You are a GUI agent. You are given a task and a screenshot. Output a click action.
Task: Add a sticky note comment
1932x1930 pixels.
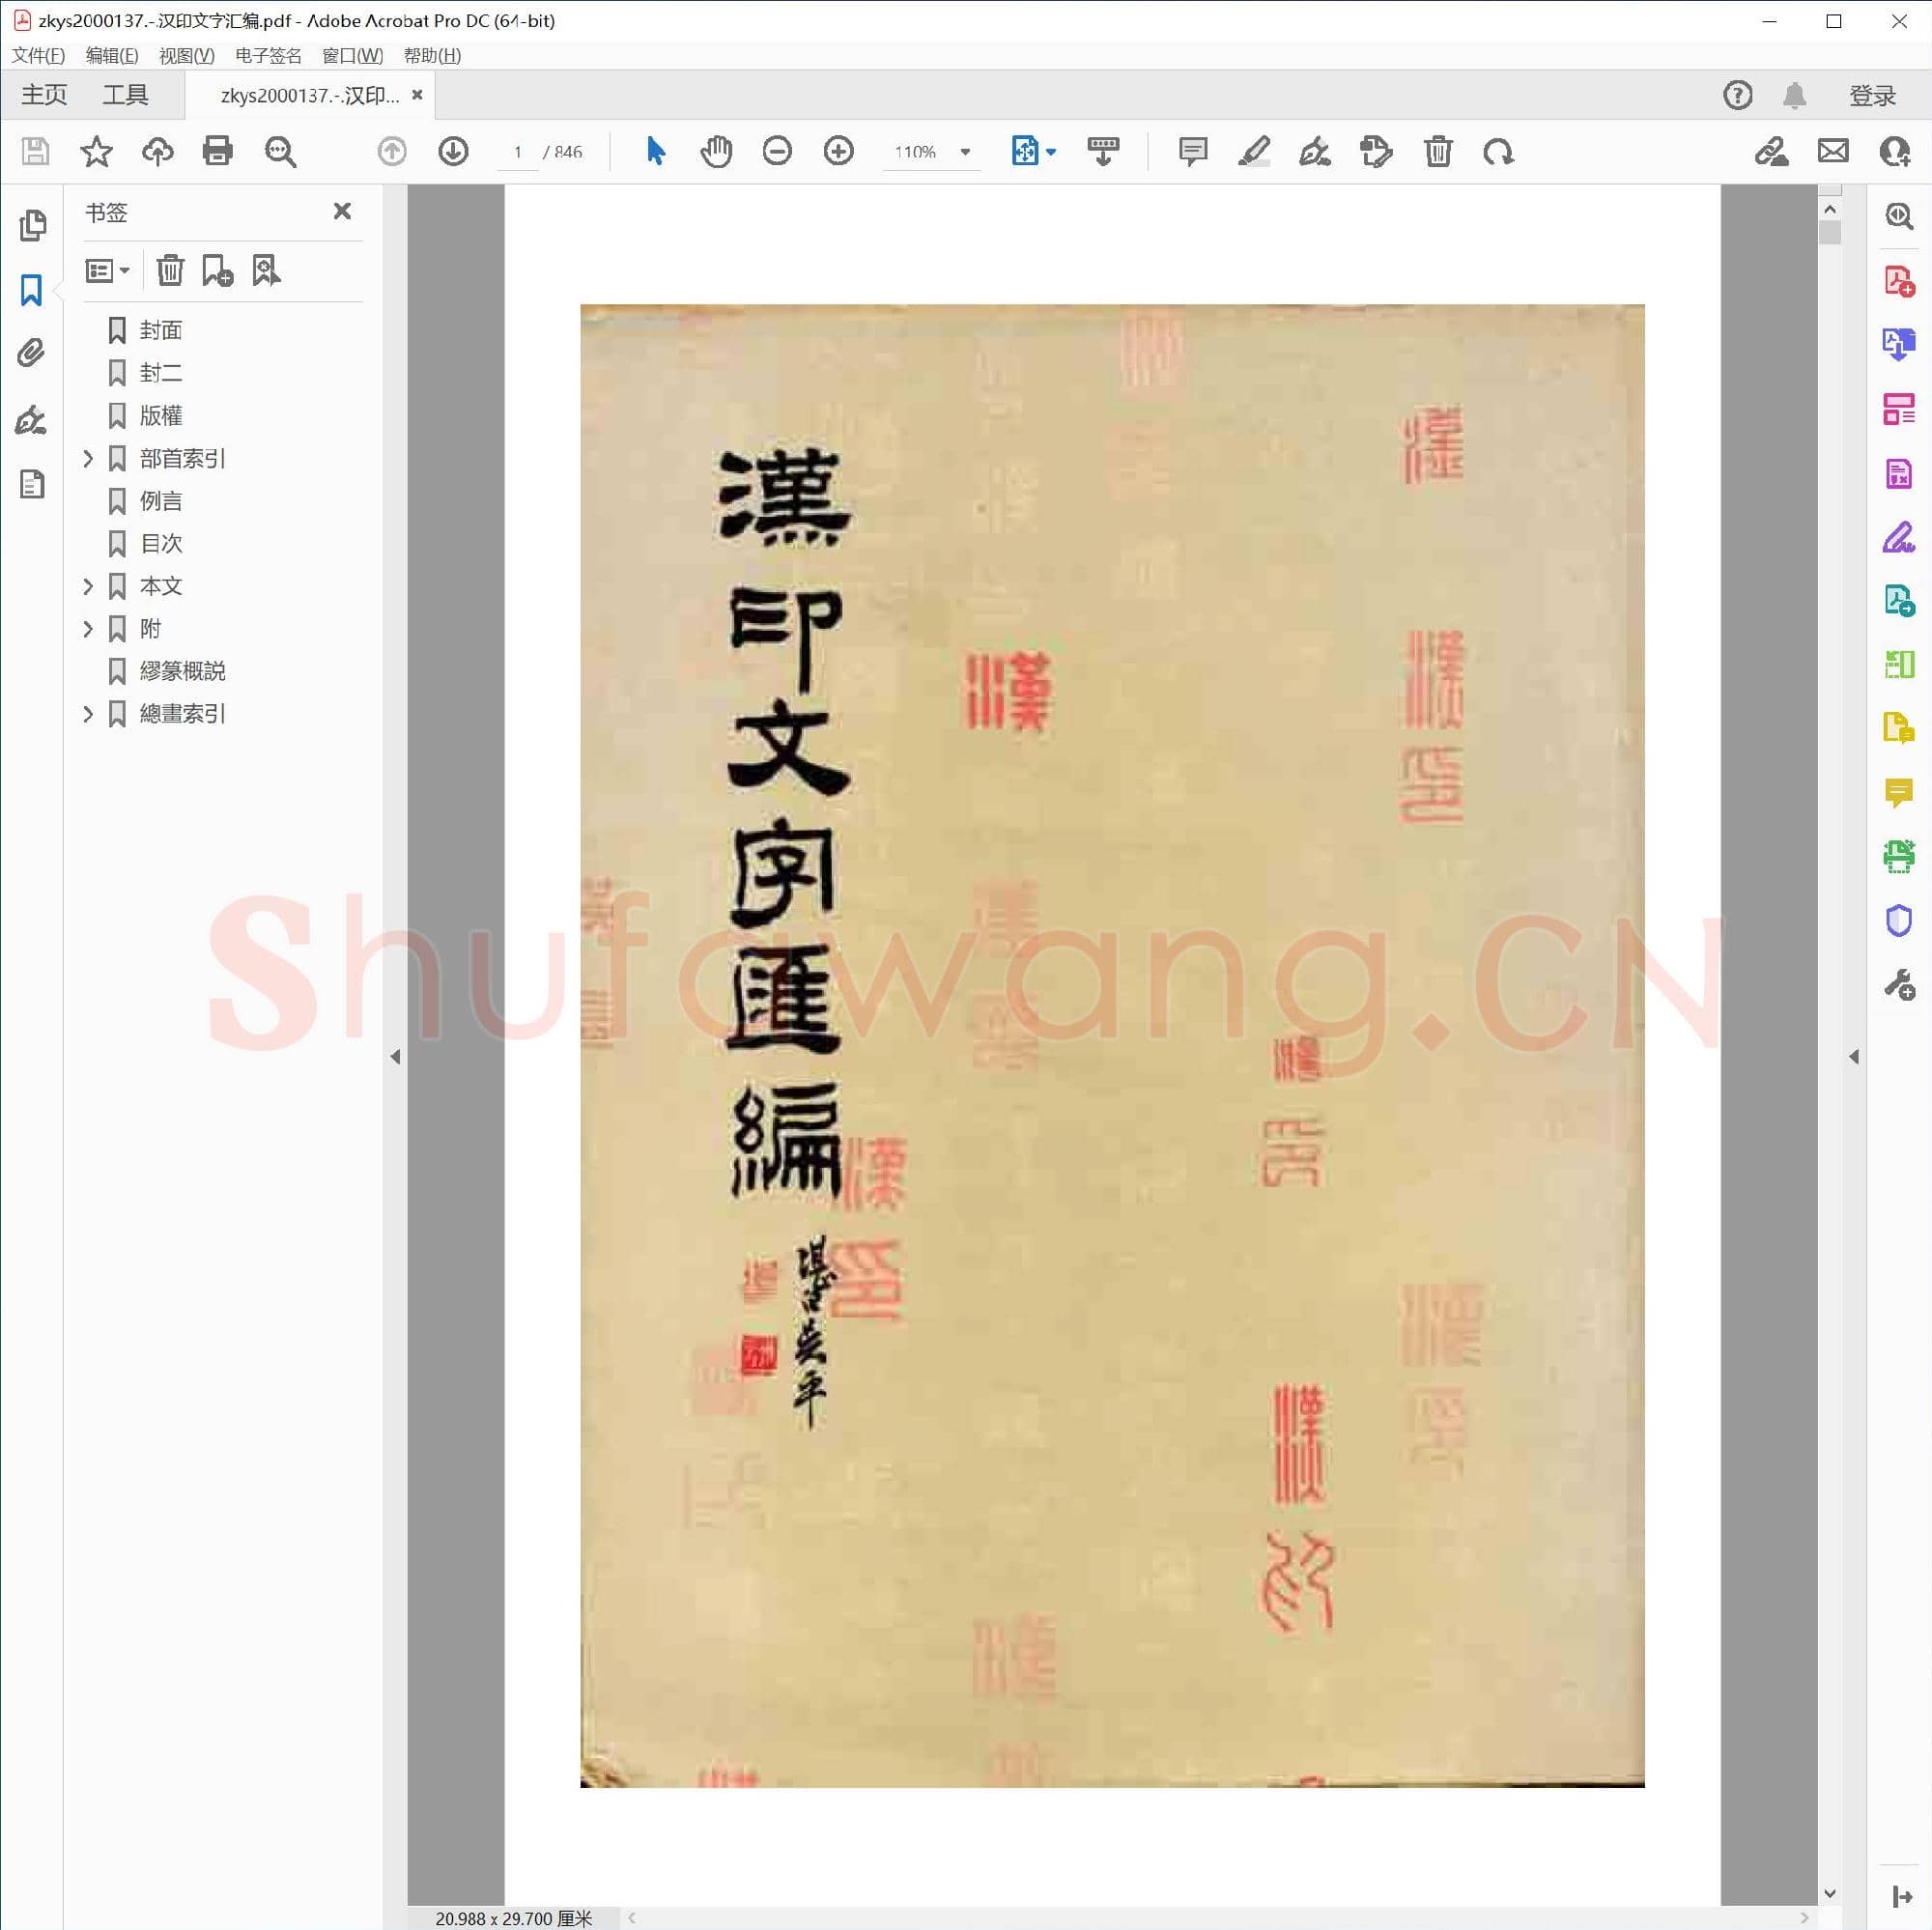click(1191, 152)
